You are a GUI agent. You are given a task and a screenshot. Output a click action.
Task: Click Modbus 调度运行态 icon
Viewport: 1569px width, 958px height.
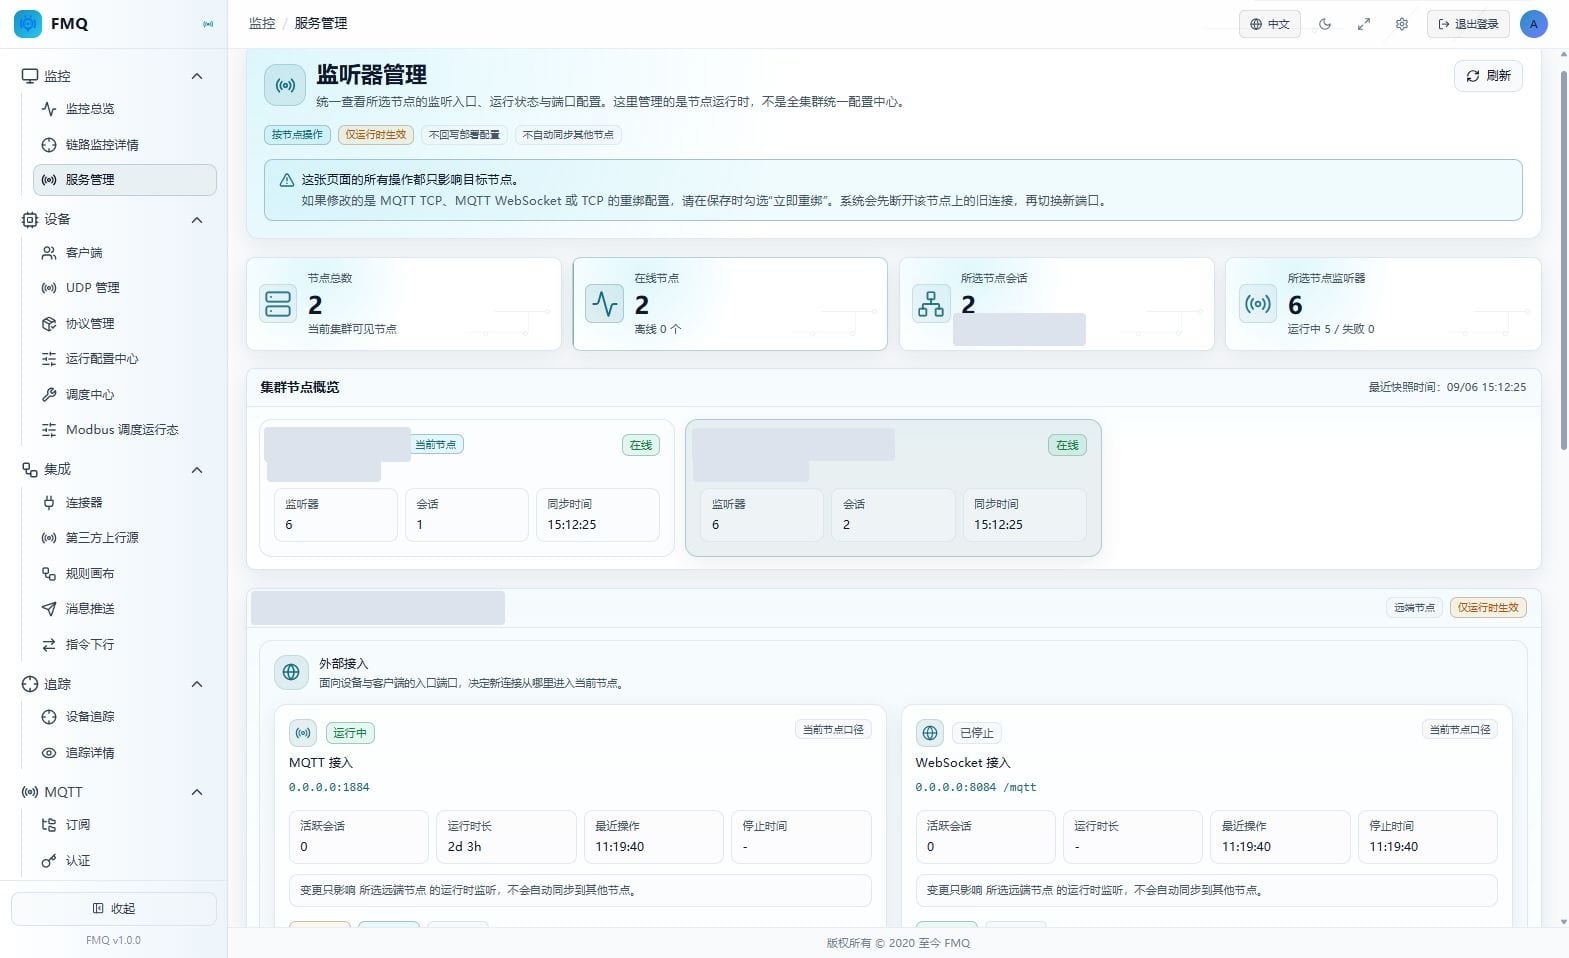pyautogui.click(x=48, y=430)
